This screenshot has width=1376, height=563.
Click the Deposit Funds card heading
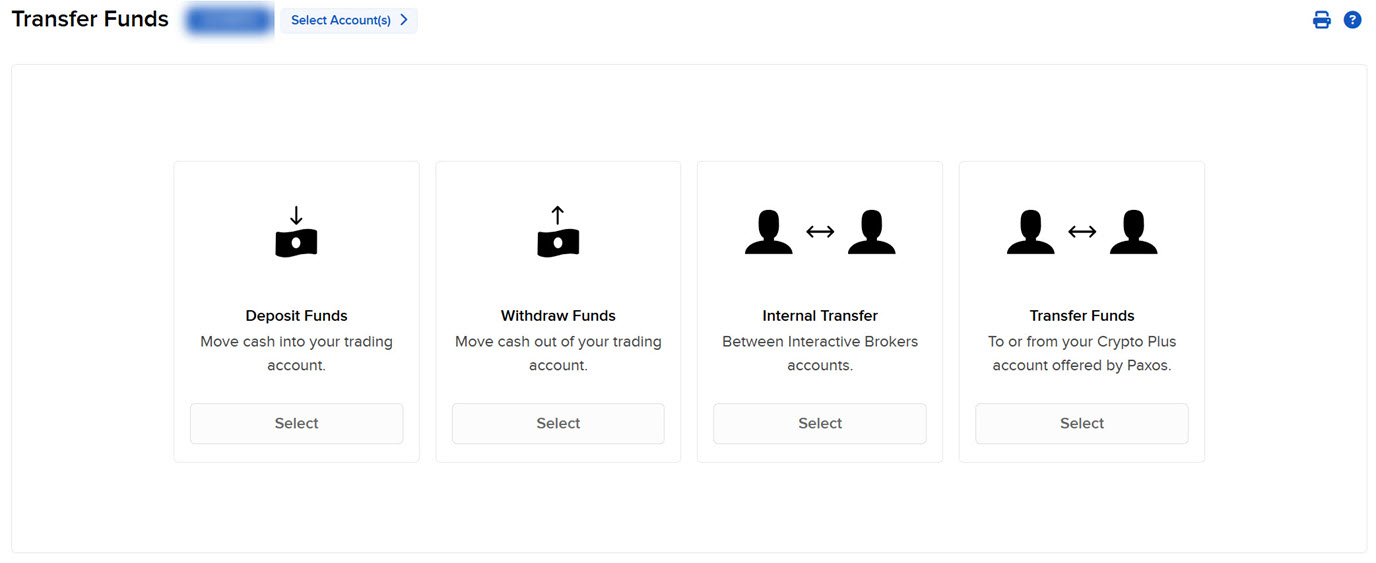pyautogui.click(x=296, y=316)
